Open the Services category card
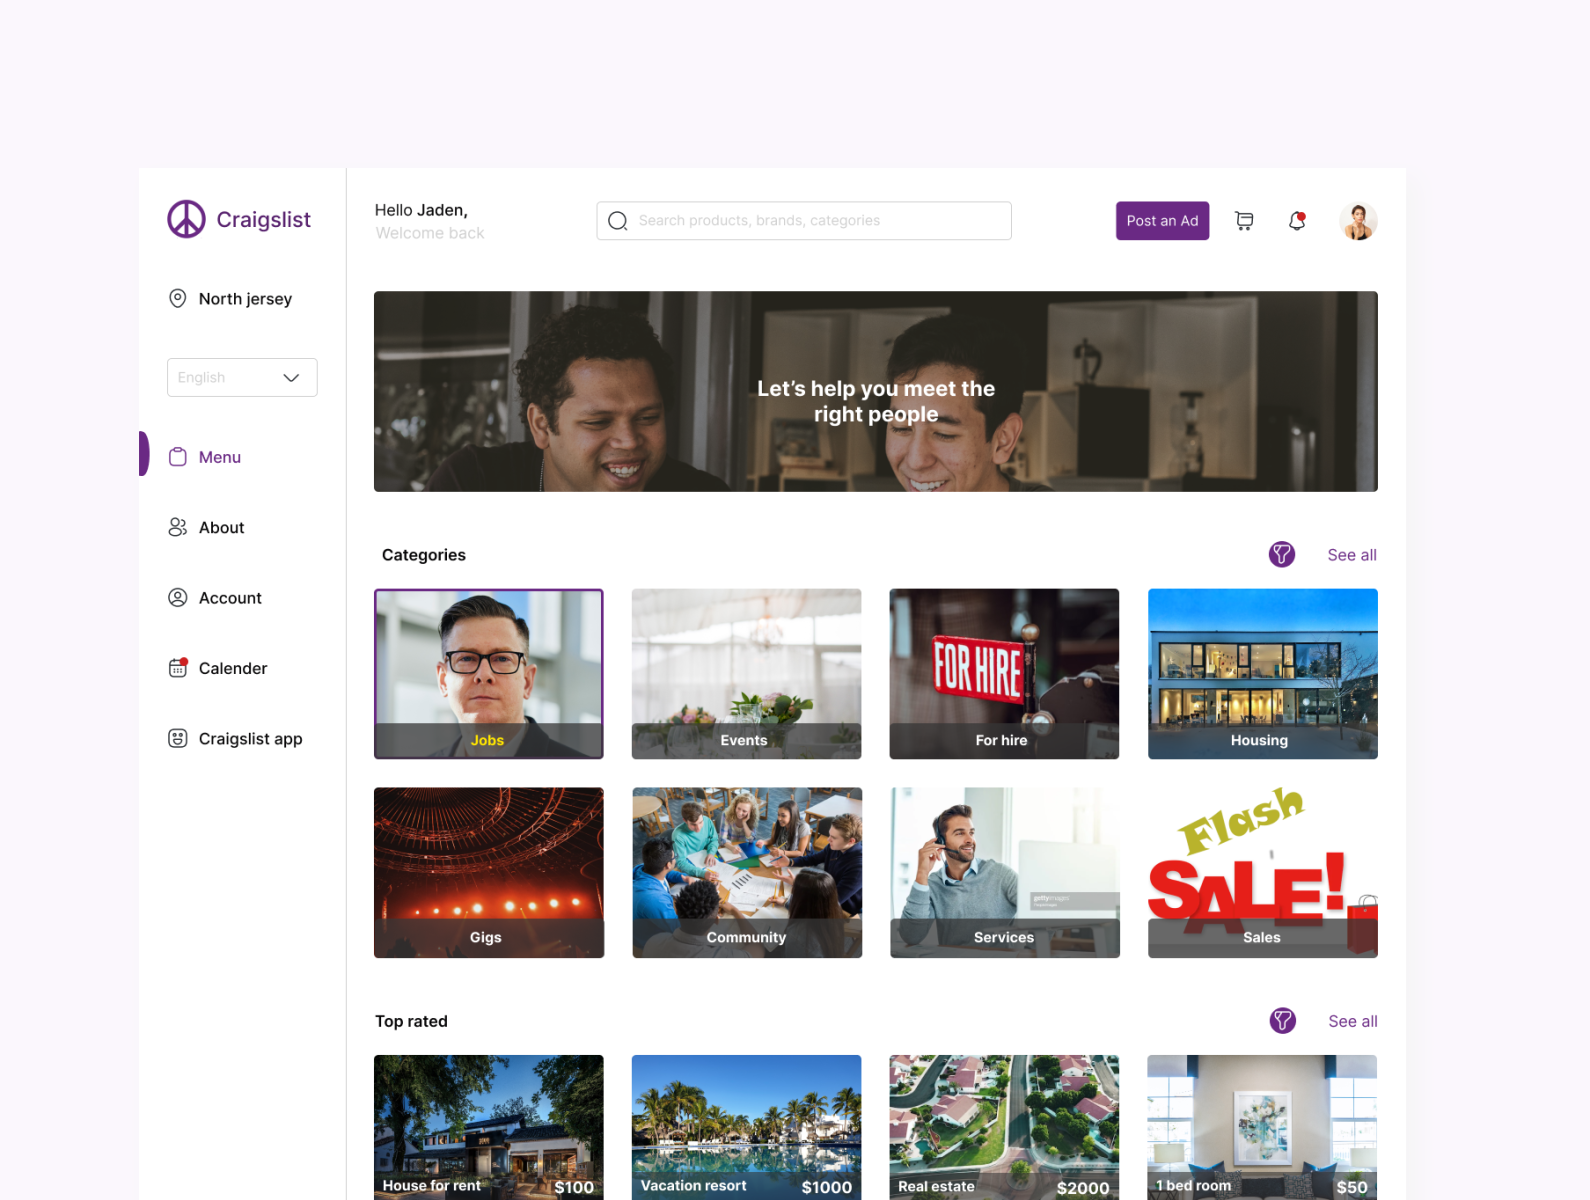Image resolution: width=1590 pixels, height=1200 pixels. click(1005, 873)
